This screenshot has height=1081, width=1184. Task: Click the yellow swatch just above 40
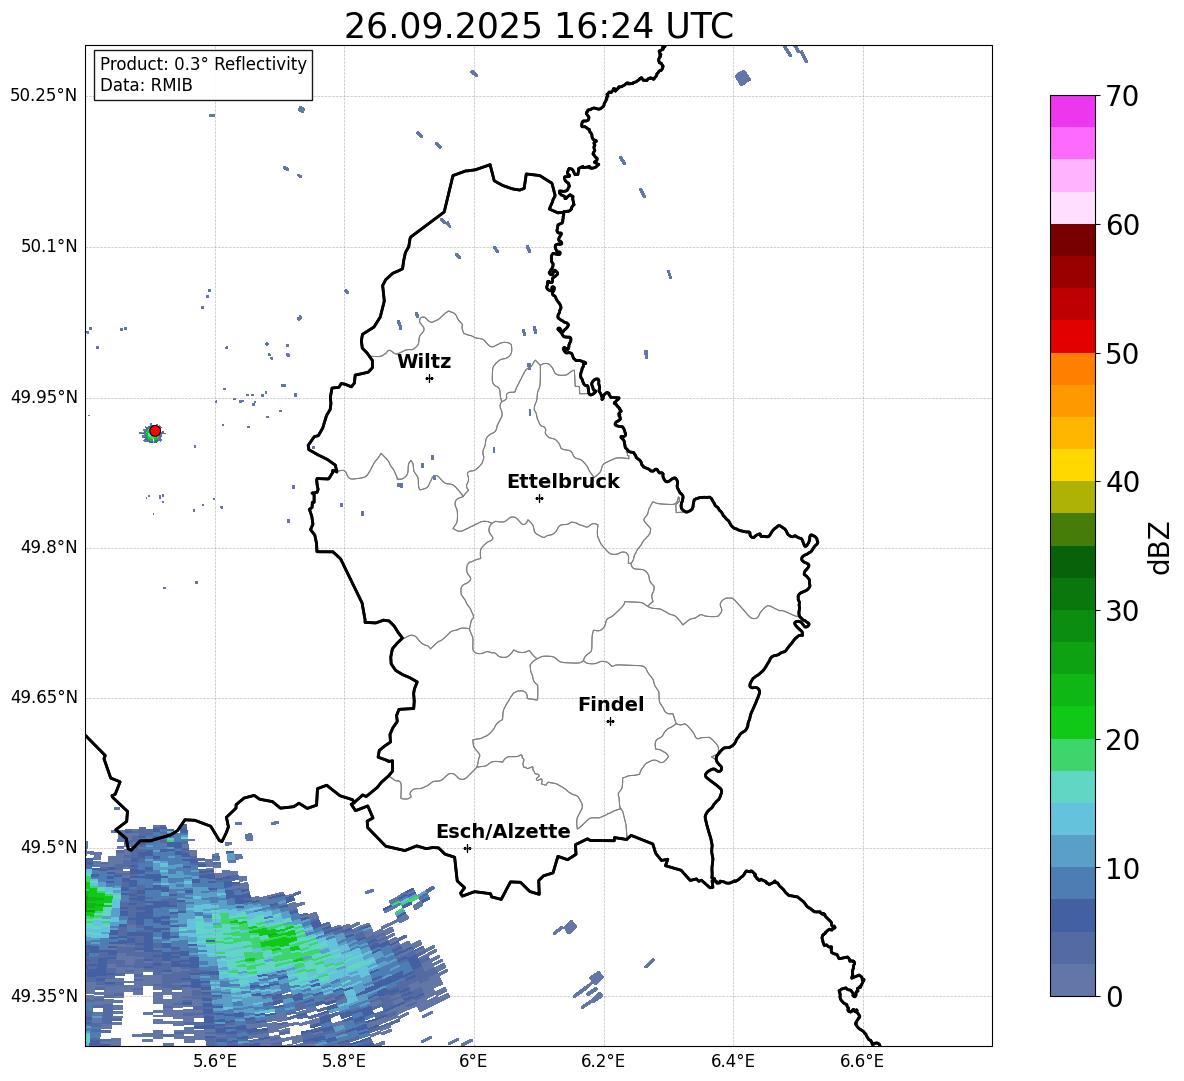click(x=1072, y=465)
